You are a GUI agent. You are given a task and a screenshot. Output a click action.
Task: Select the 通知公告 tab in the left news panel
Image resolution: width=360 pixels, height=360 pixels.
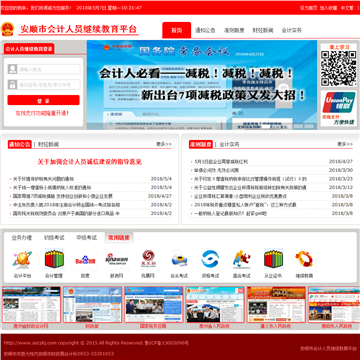coord(20,144)
